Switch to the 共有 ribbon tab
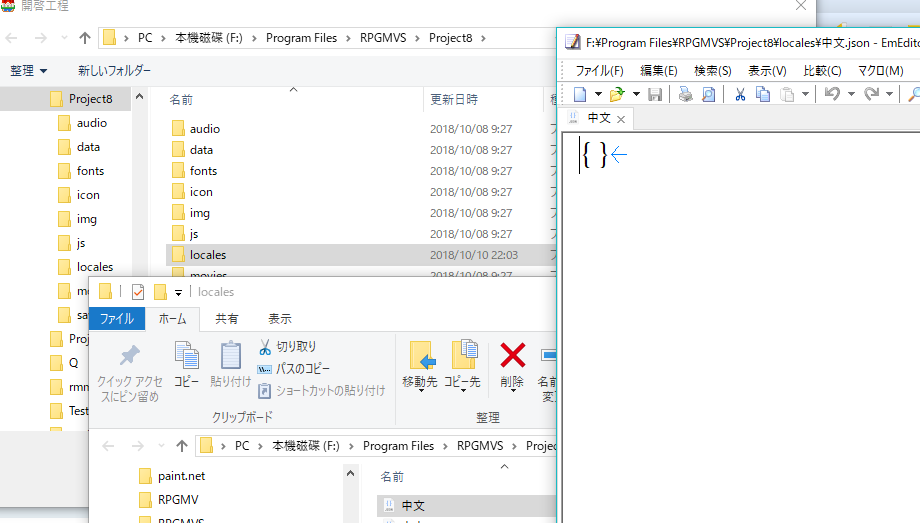 [x=226, y=319]
